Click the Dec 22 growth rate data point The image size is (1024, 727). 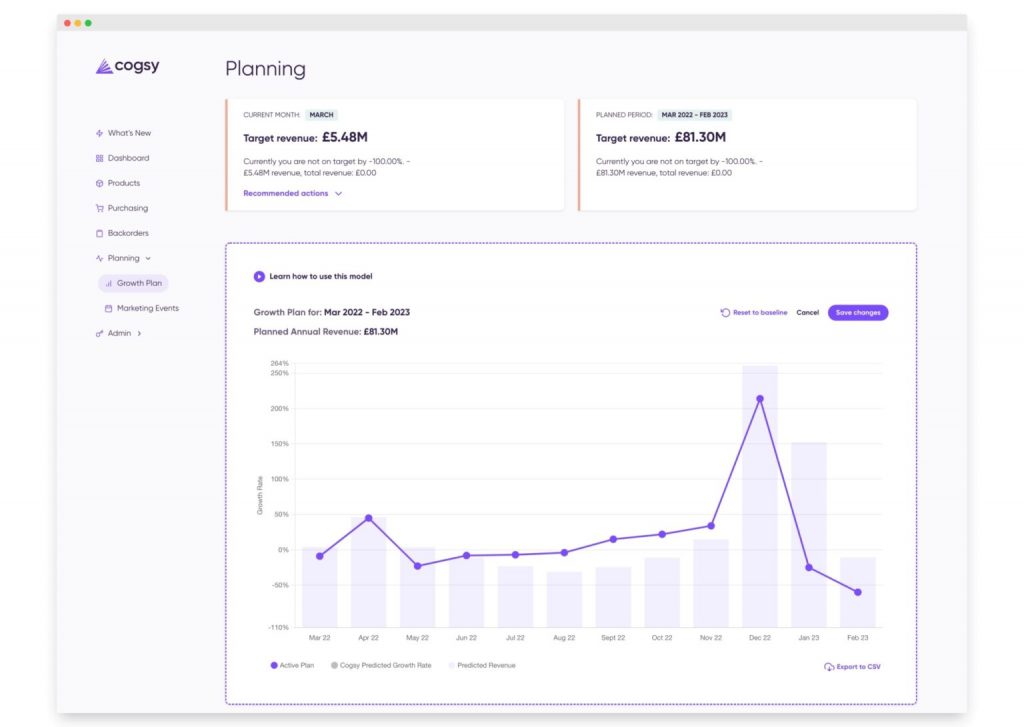[x=760, y=399]
